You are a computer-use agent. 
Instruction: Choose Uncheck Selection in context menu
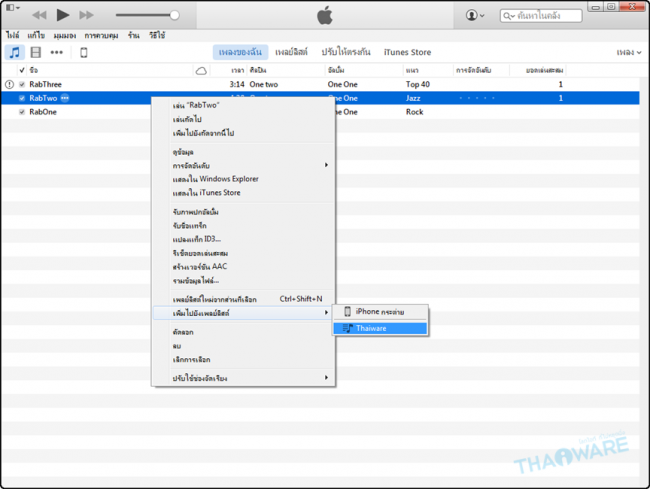click(244, 359)
